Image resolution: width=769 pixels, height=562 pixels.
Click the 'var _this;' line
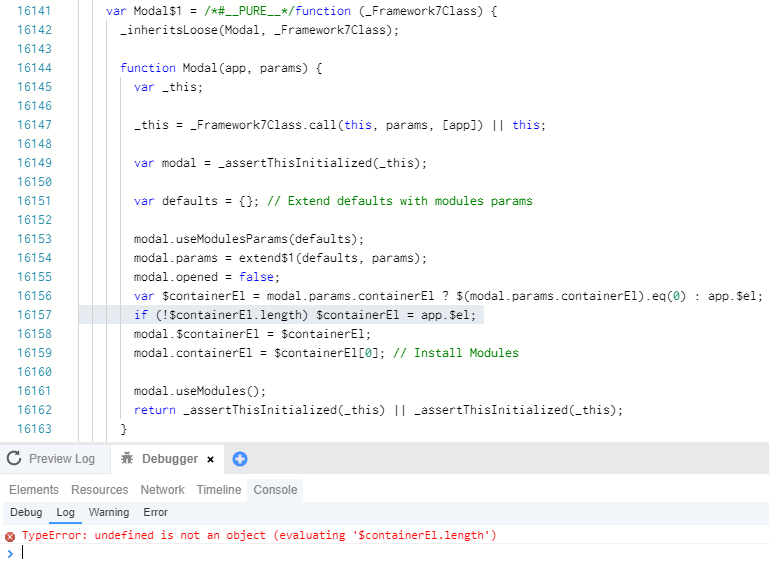(x=168, y=87)
